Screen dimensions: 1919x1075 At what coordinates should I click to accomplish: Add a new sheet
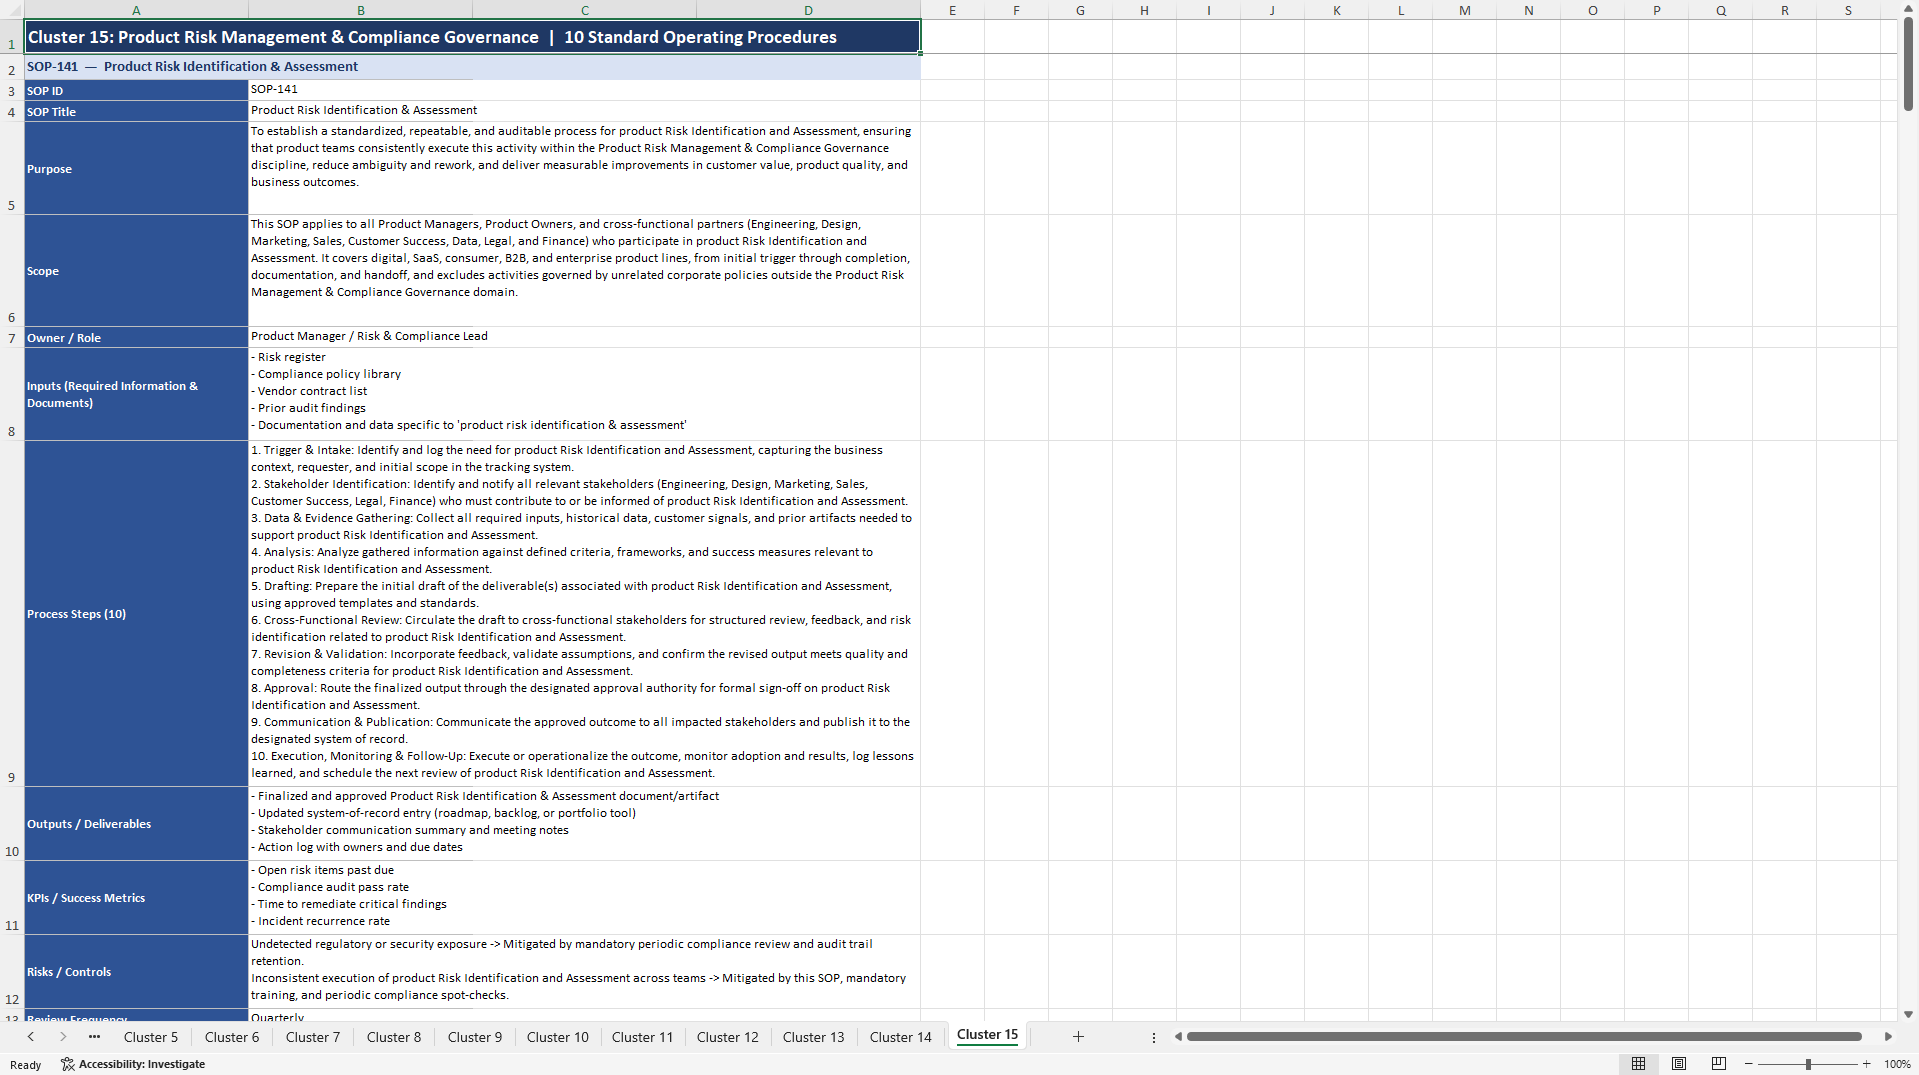(1078, 1037)
